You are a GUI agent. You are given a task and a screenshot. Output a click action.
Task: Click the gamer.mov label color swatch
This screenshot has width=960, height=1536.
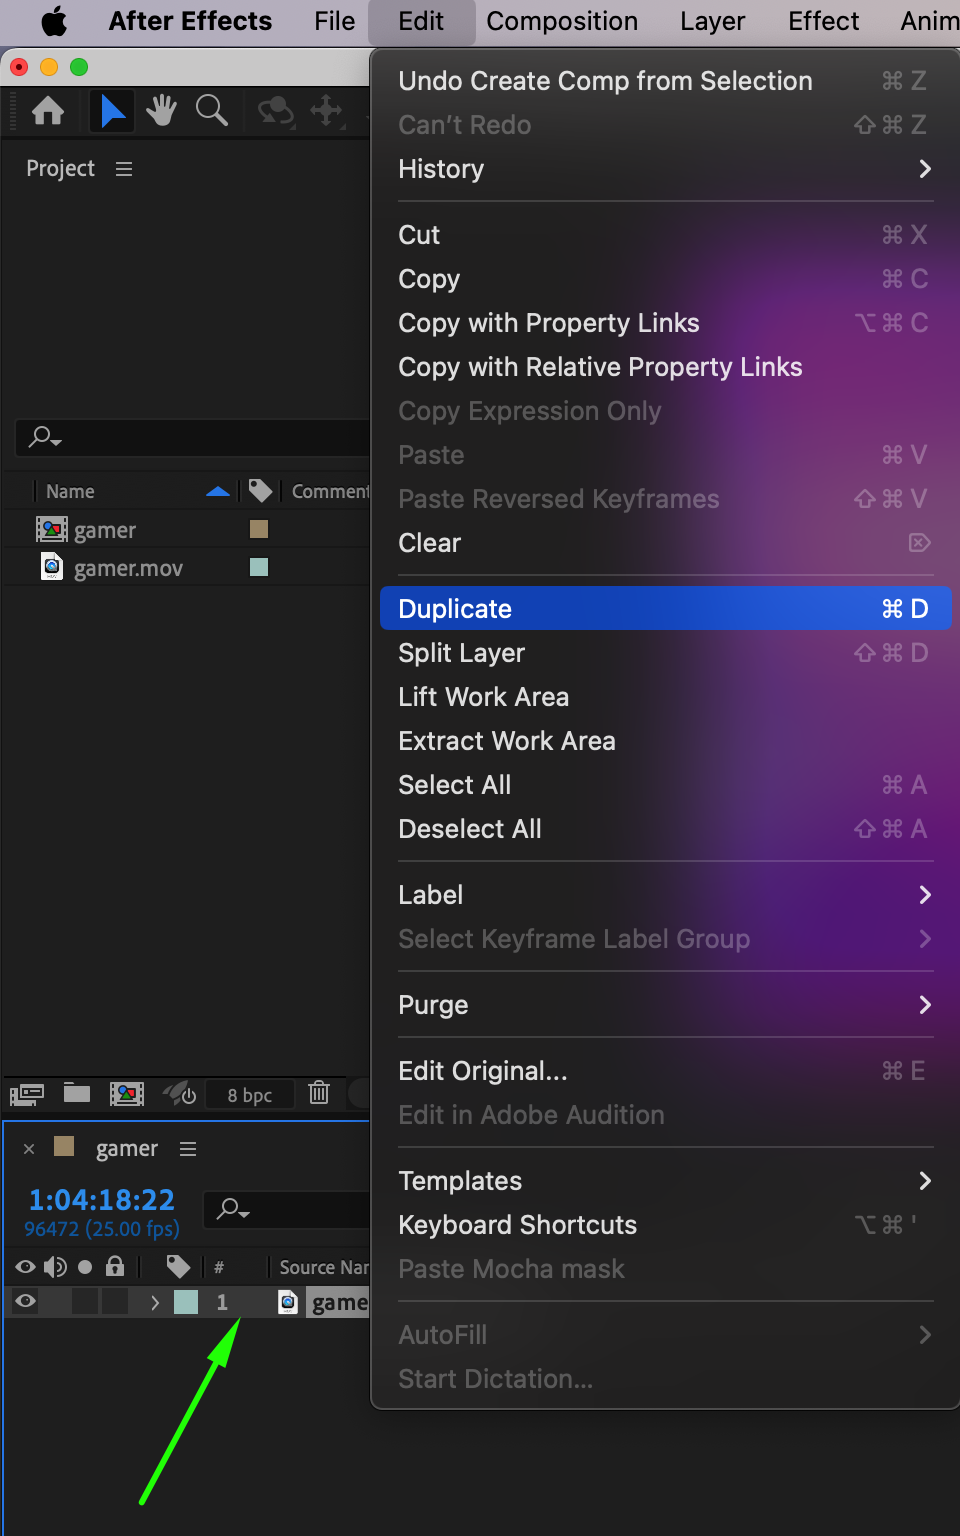pos(259,568)
